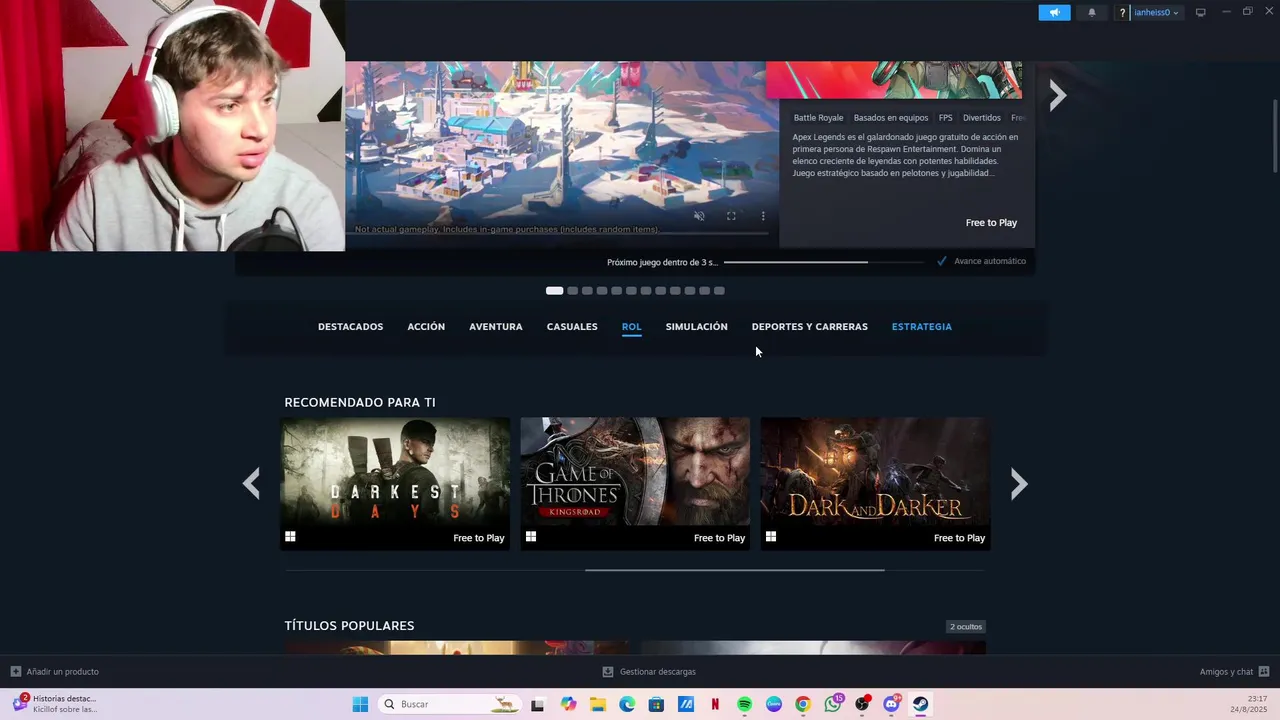
Task: Open Gestionar descargas
Action: (x=649, y=672)
